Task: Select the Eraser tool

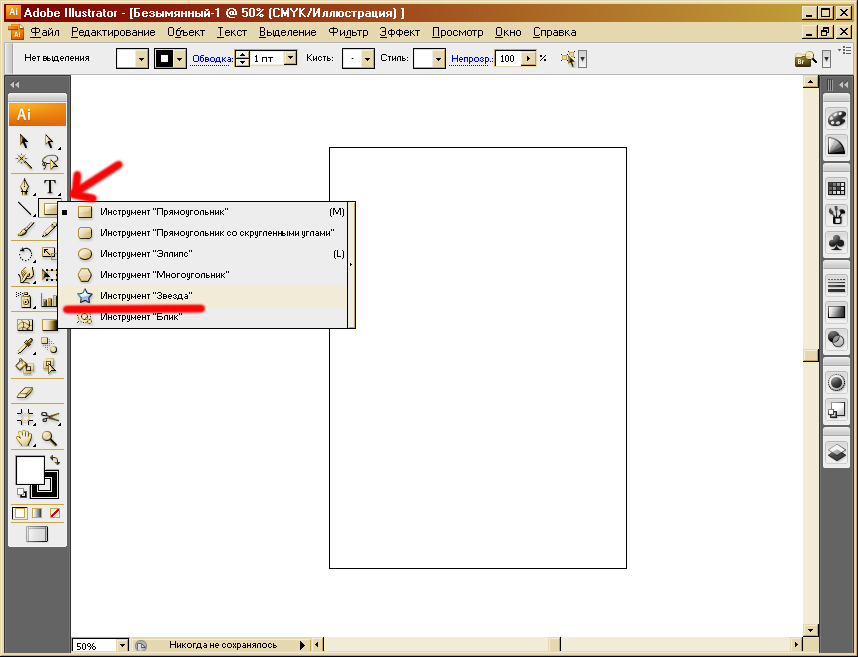Action: pyautogui.click(x=24, y=392)
